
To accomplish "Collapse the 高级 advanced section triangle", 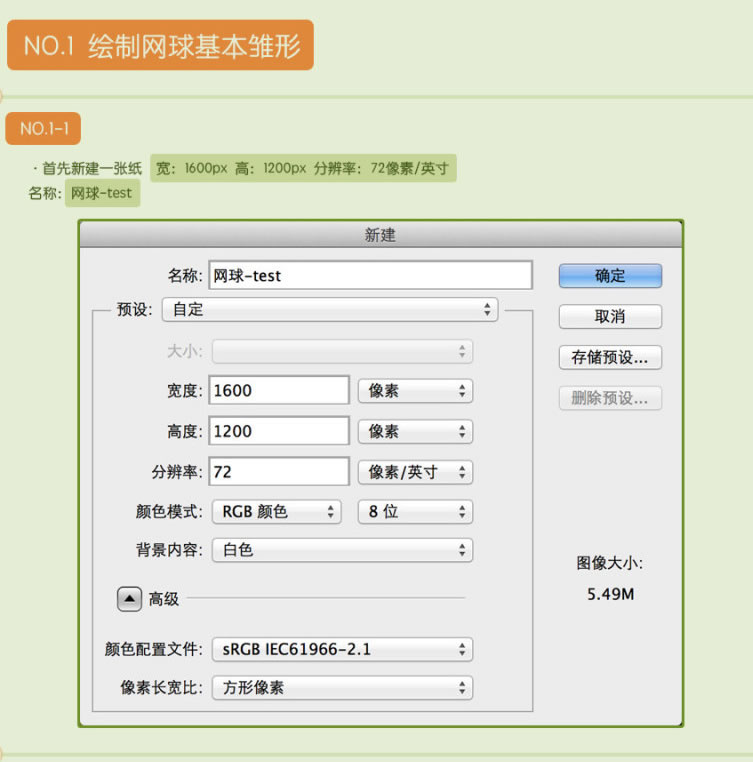I will [129, 599].
